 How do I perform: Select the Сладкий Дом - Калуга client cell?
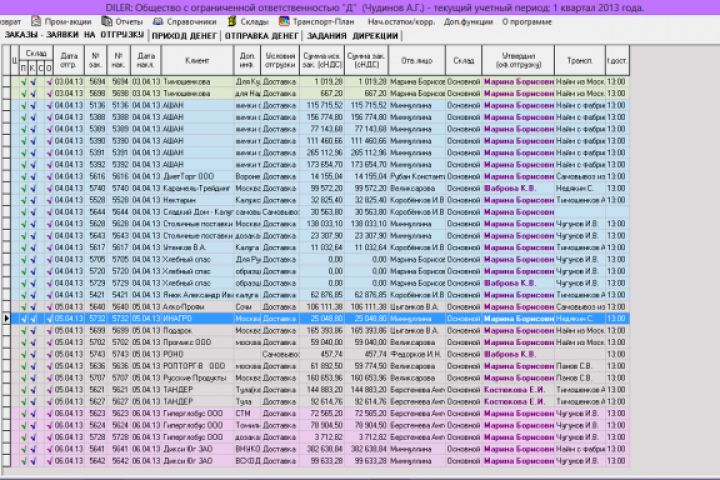pyautogui.click(x=197, y=212)
